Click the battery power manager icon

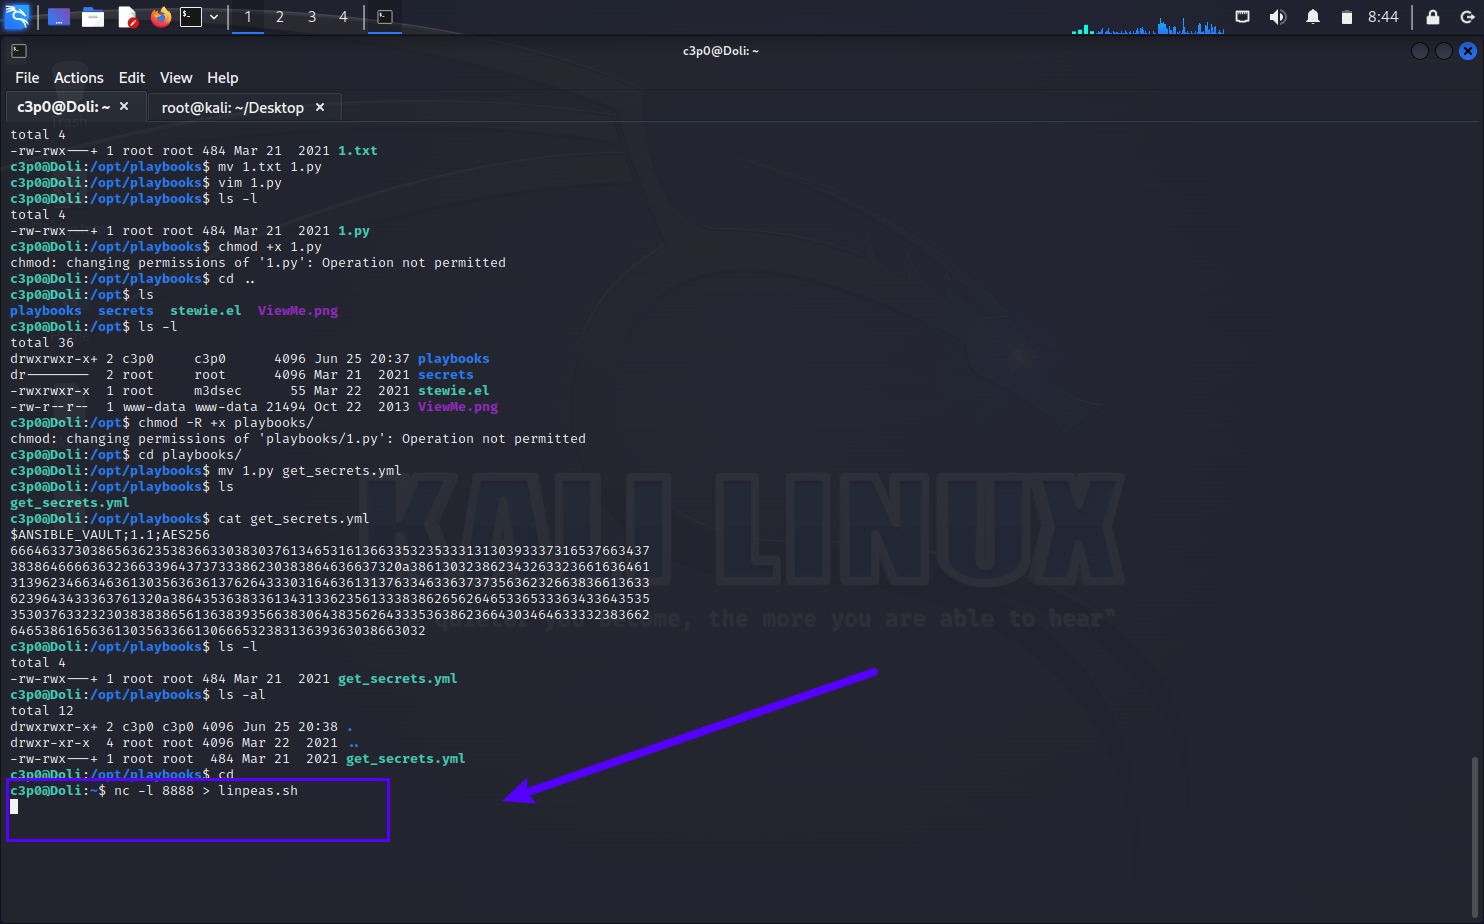(1347, 17)
